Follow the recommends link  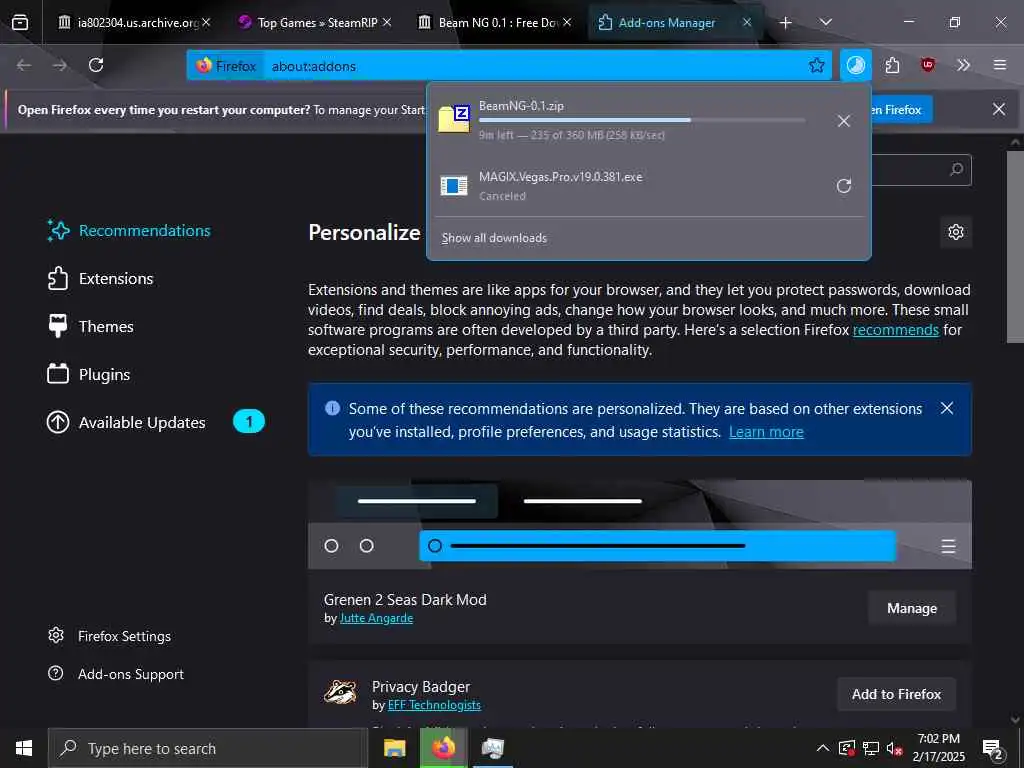coord(895,330)
